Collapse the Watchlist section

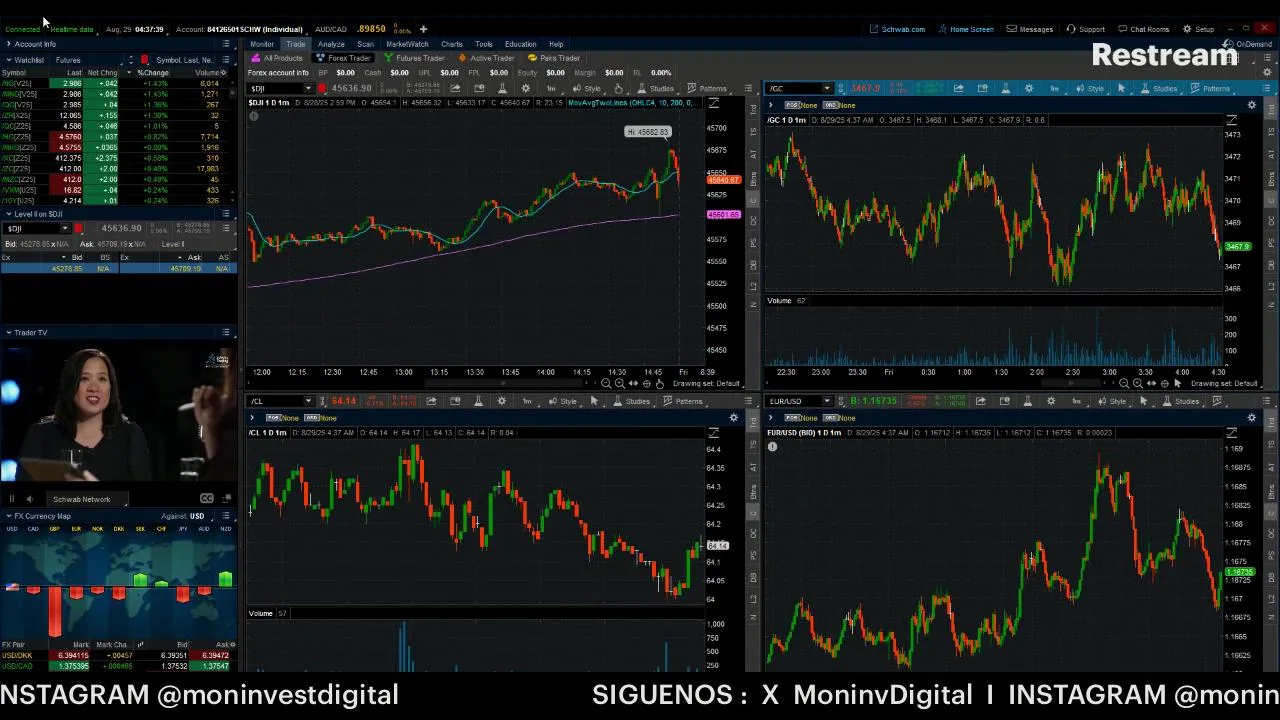pyautogui.click(x=9, y=60)
